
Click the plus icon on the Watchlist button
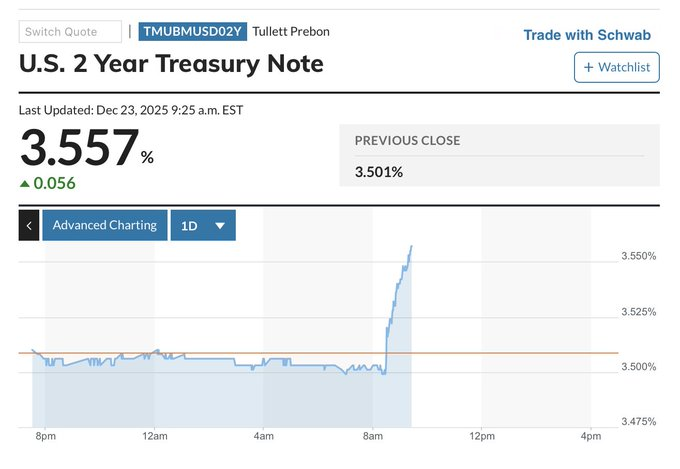tap(589, 67)
